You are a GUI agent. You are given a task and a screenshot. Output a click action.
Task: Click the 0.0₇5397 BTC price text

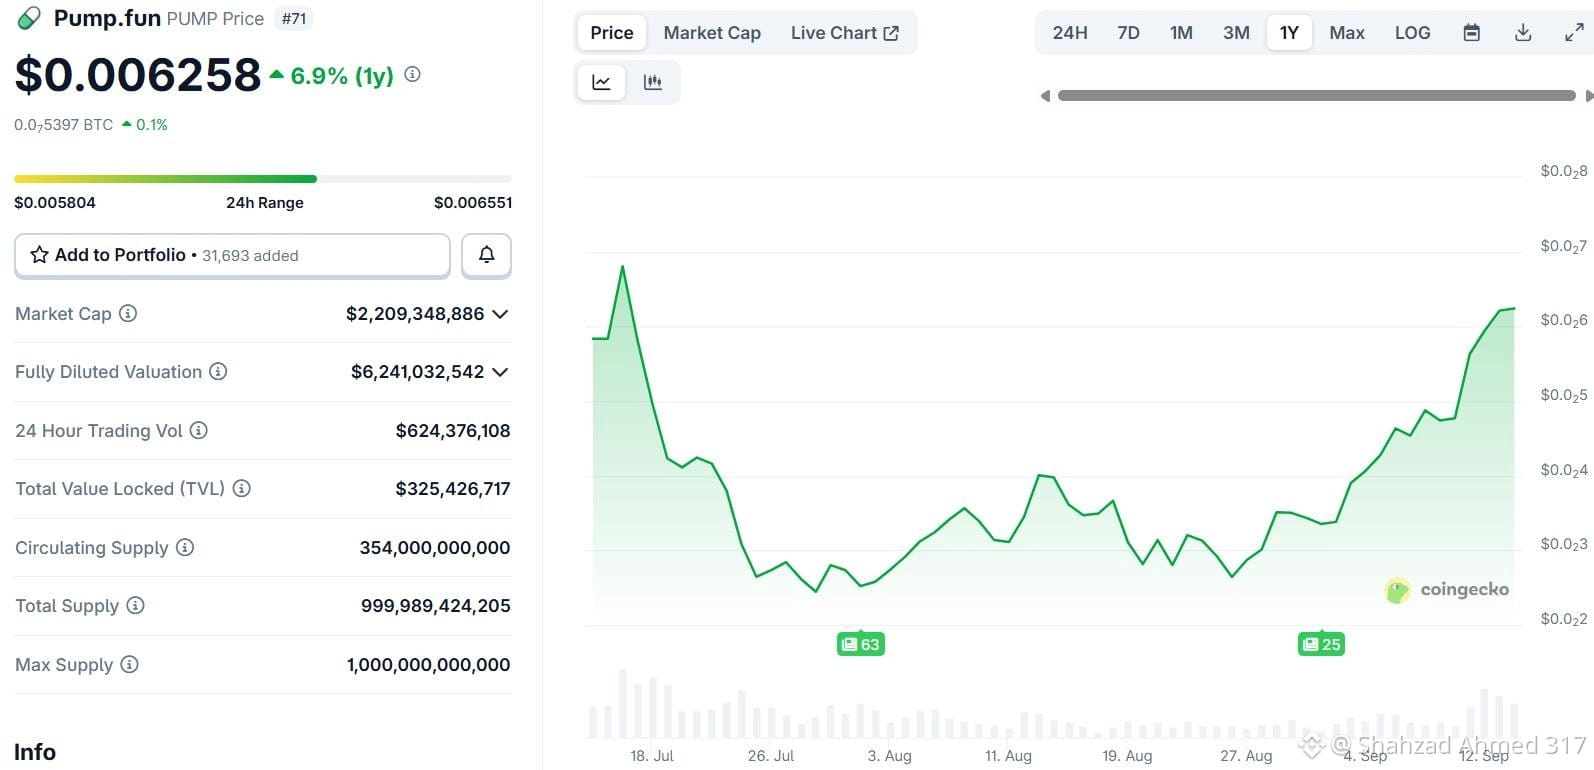(x=63, y=125)
